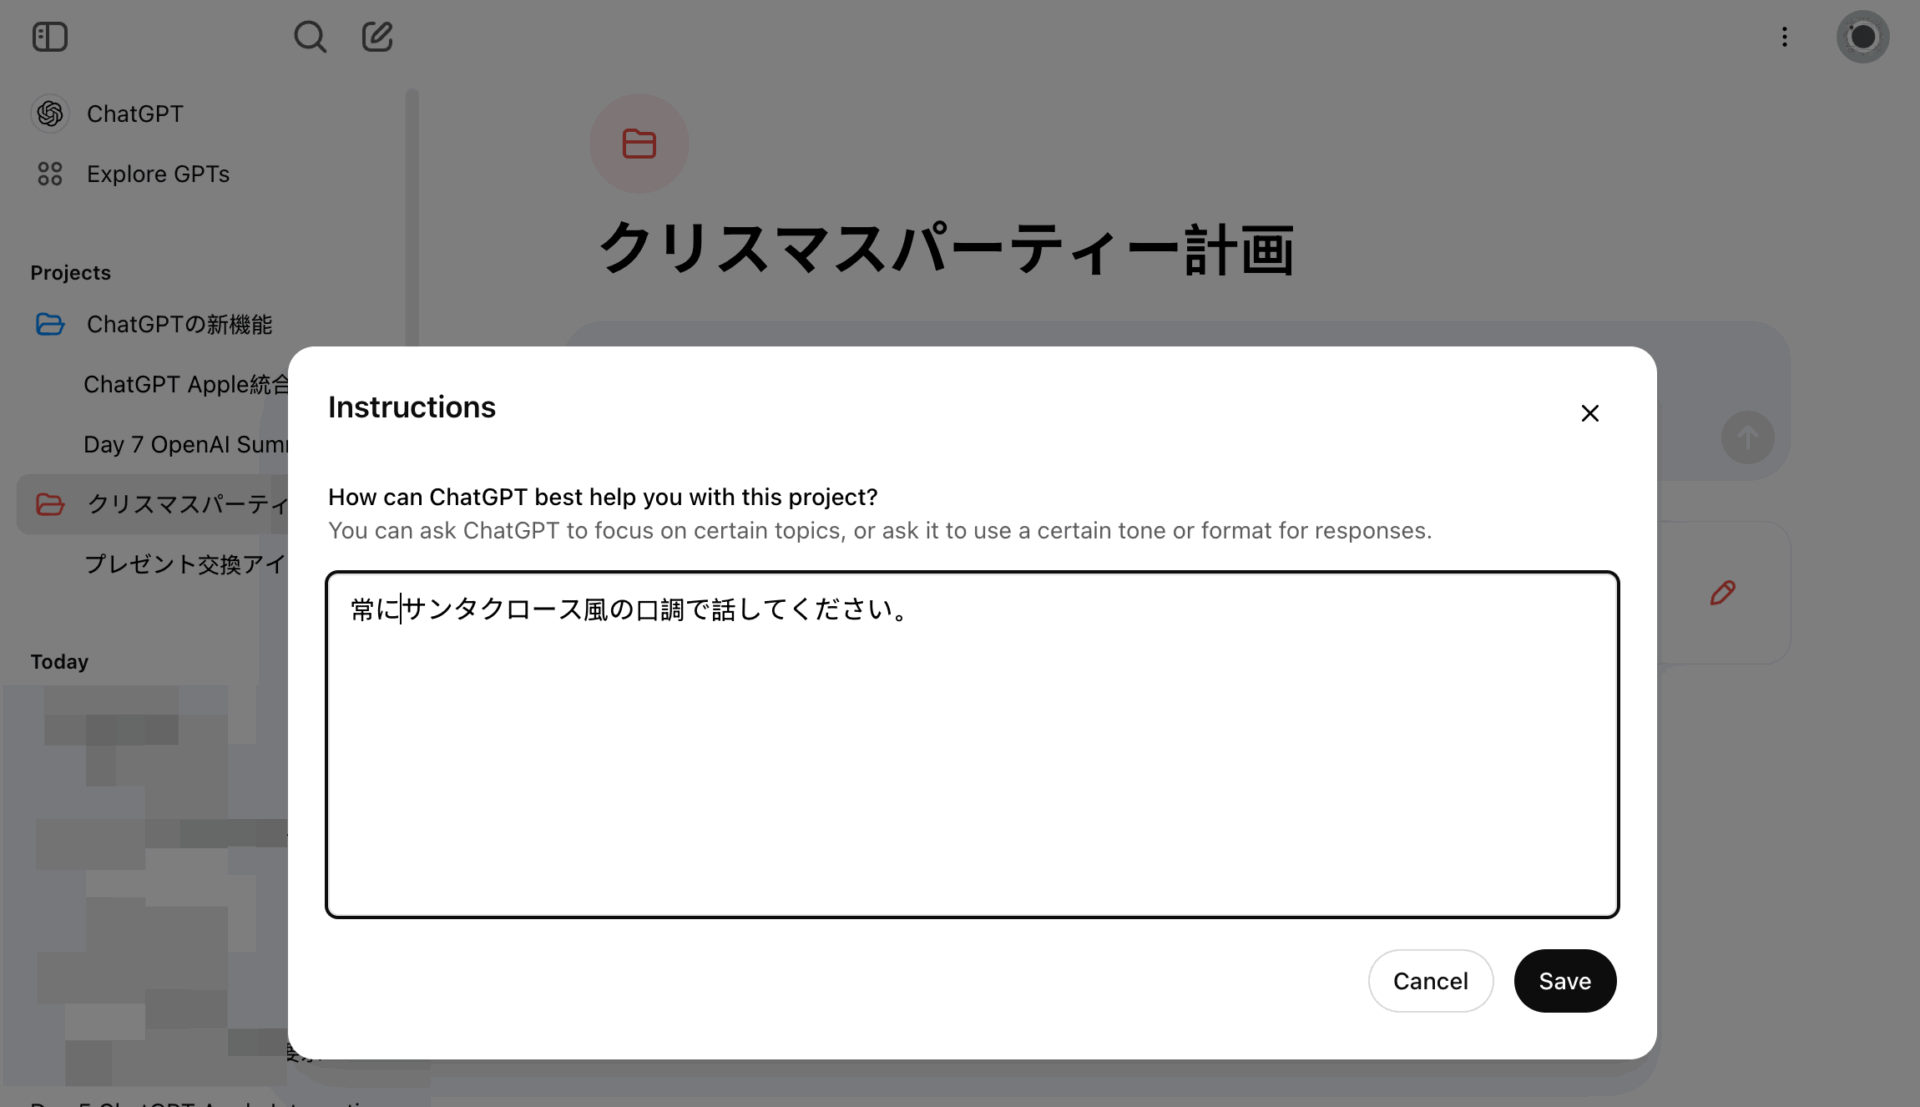Screen dimensions: 1920x1107
Task: Open Explore GPTs in sidebar
Action: [x=157, y=174]
